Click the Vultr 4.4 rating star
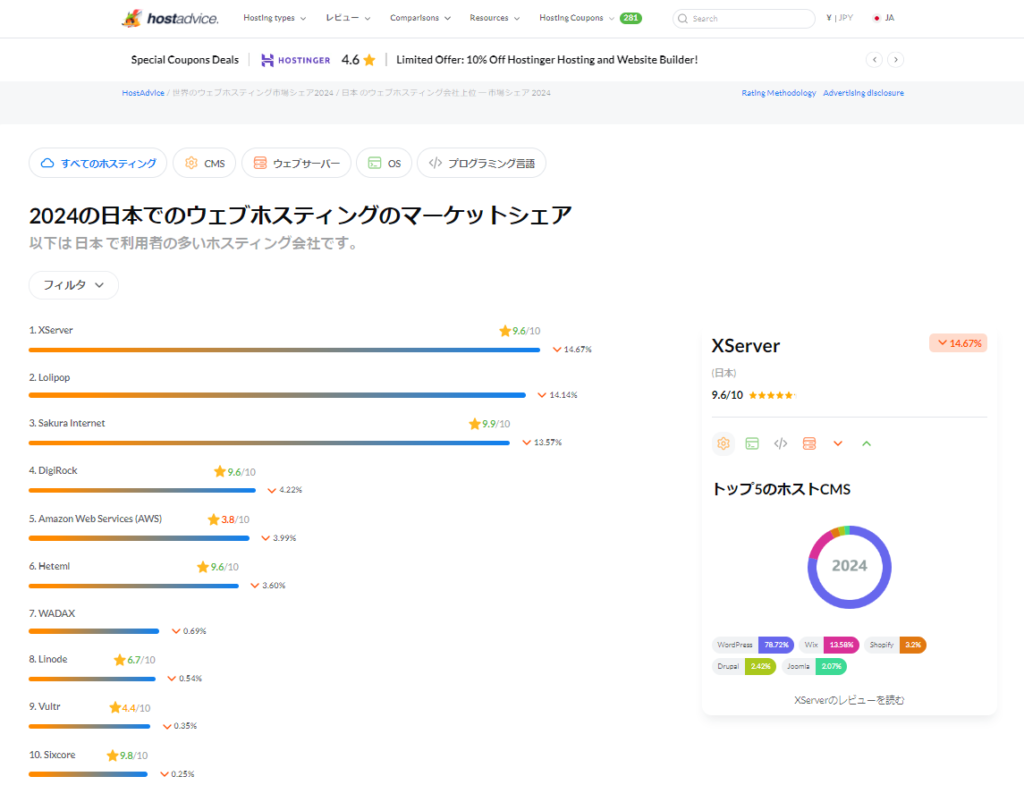This screenshot has height=785, width=1024. coord(115,707)
